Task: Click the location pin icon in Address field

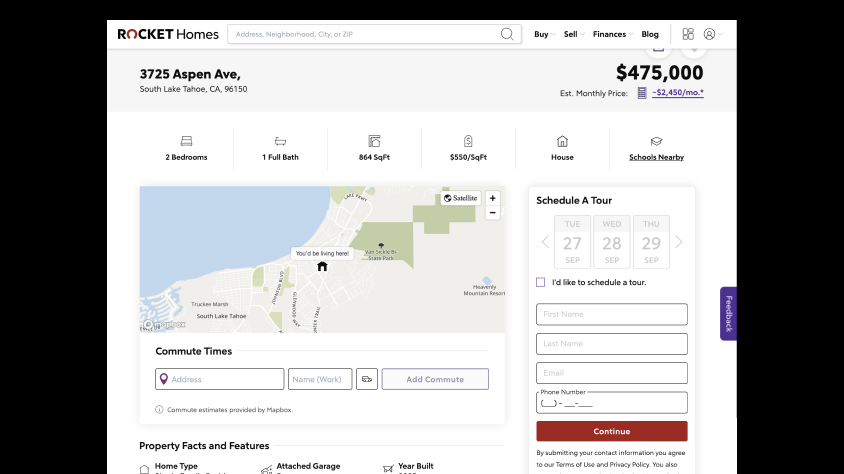Action: tap(164, 379)
